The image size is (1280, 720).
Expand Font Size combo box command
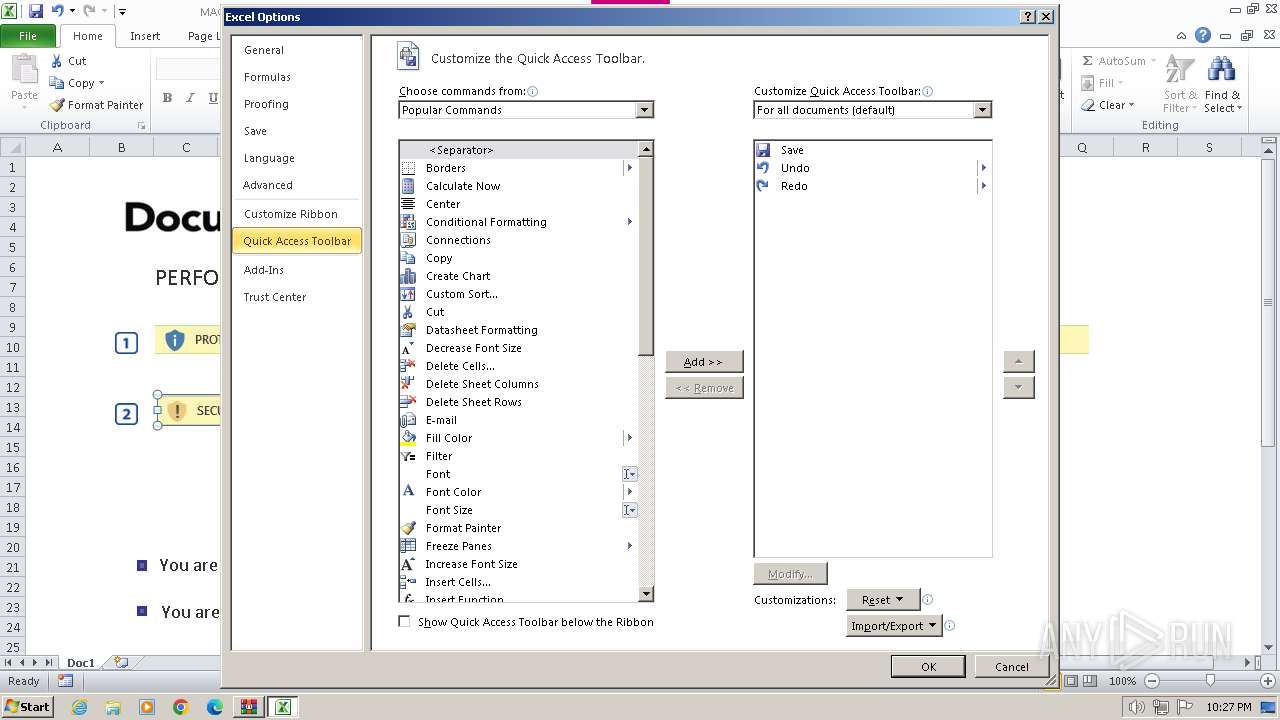[x=629, y=510]
